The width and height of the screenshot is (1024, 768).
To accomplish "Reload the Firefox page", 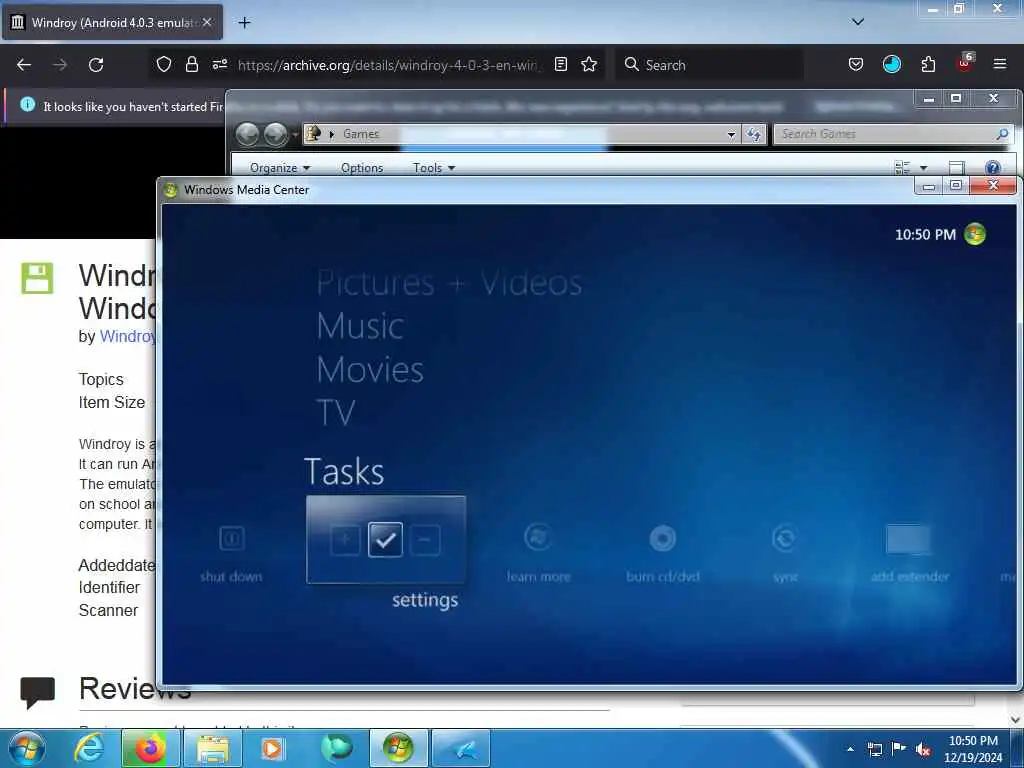I will pos(96,65).
